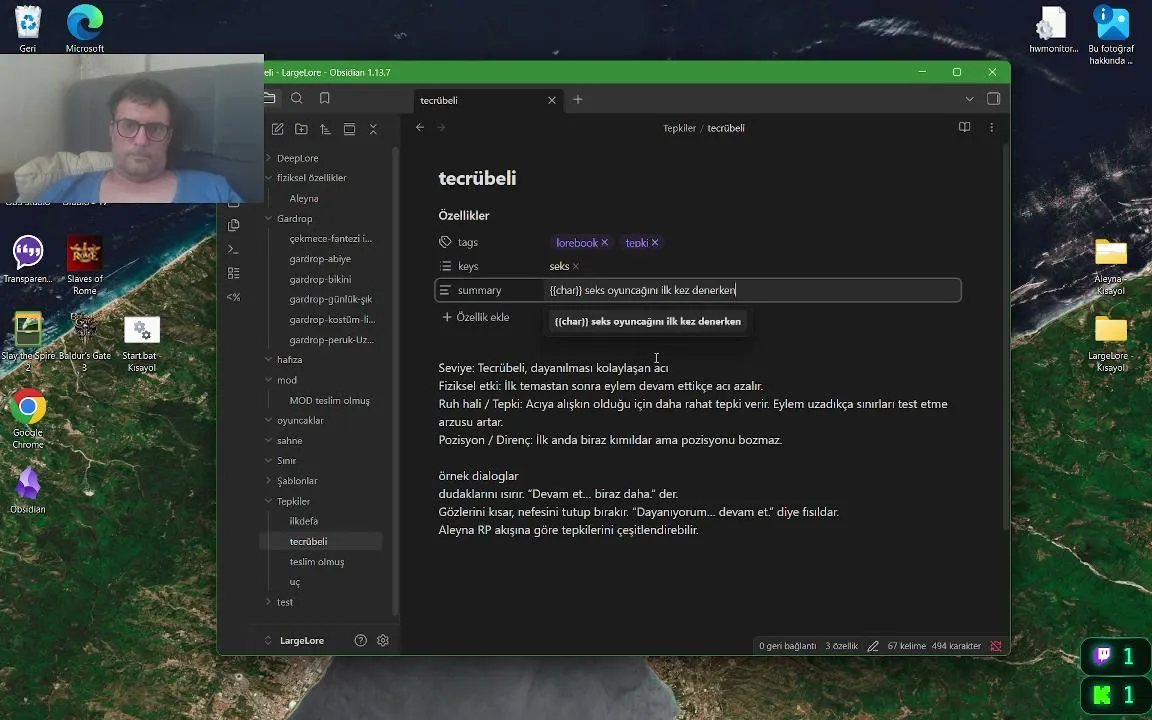Open the Recycle Bin (Geri) desktop icon
Image resolution: width=1152 pixels, height=720 pixels.
(28, 28)
